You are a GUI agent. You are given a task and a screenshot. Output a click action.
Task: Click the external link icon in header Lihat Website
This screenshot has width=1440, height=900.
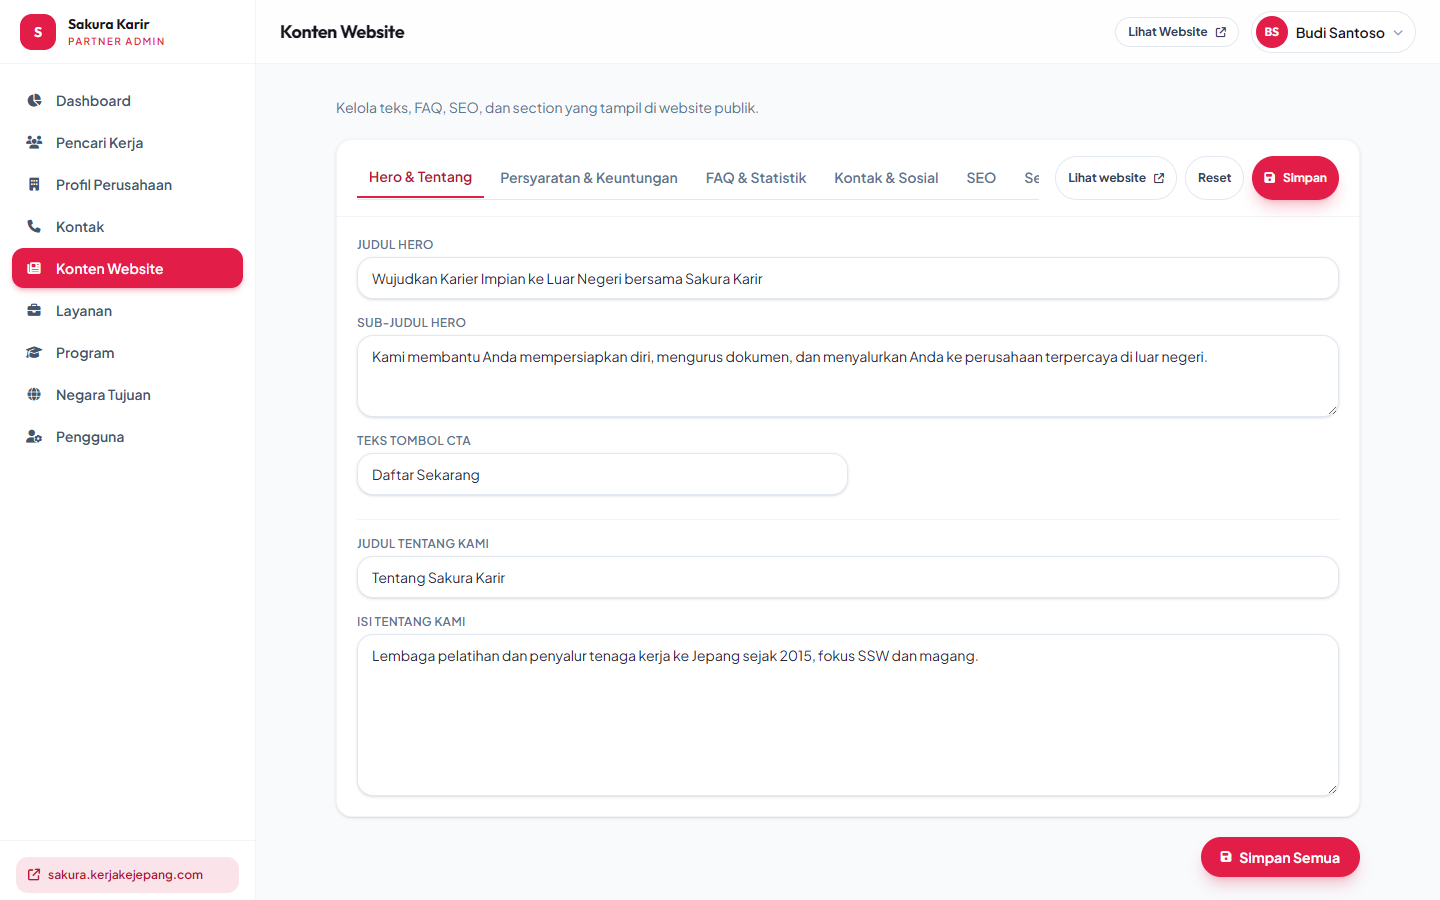coord(1221,32)
